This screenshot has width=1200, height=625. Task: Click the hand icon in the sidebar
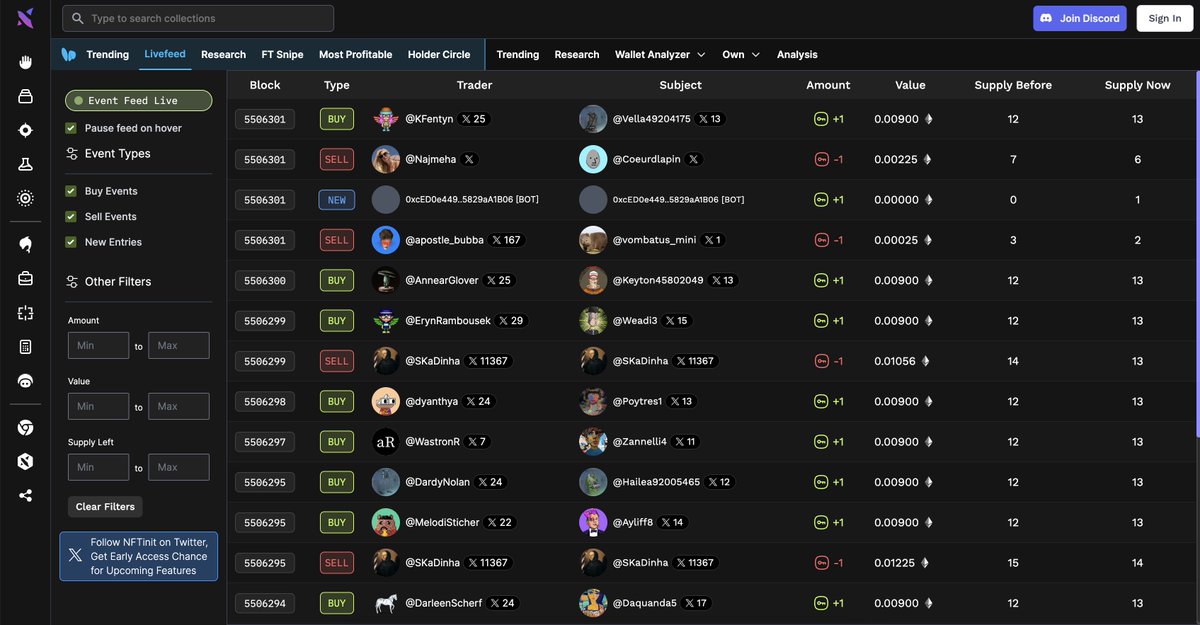[25, 63]
